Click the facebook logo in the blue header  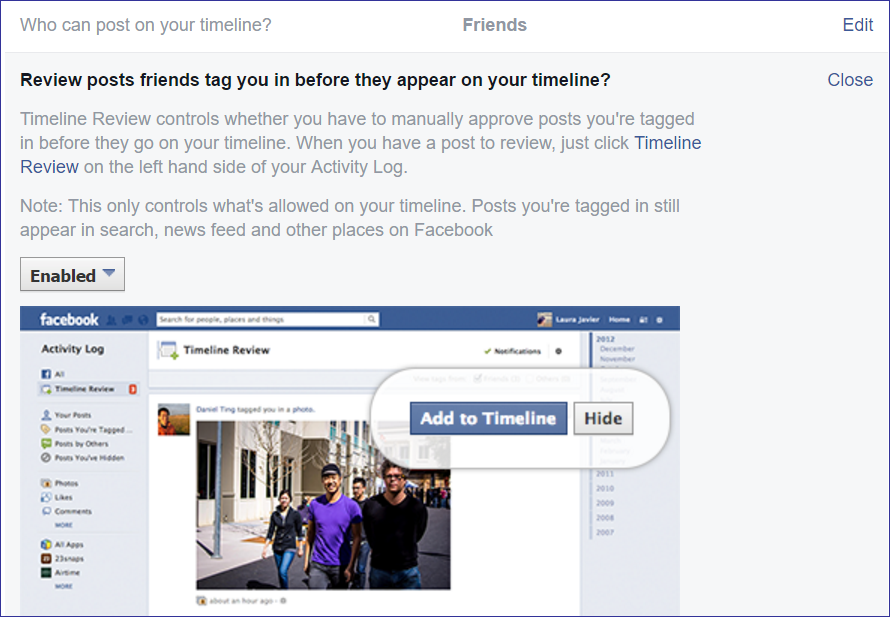(x=69, y=319)
